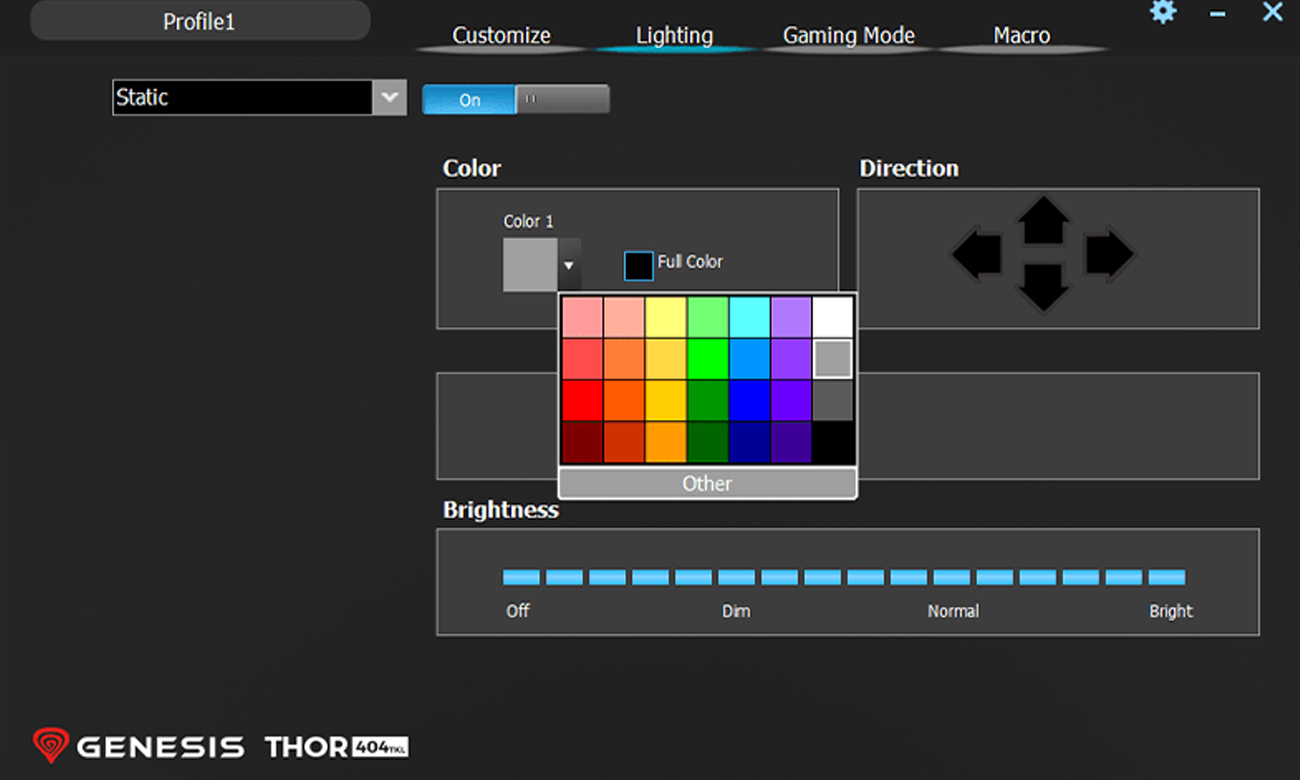Open the settings gear
The width and height of the screenshot is (1300, 780).
tap(1162, 13)
